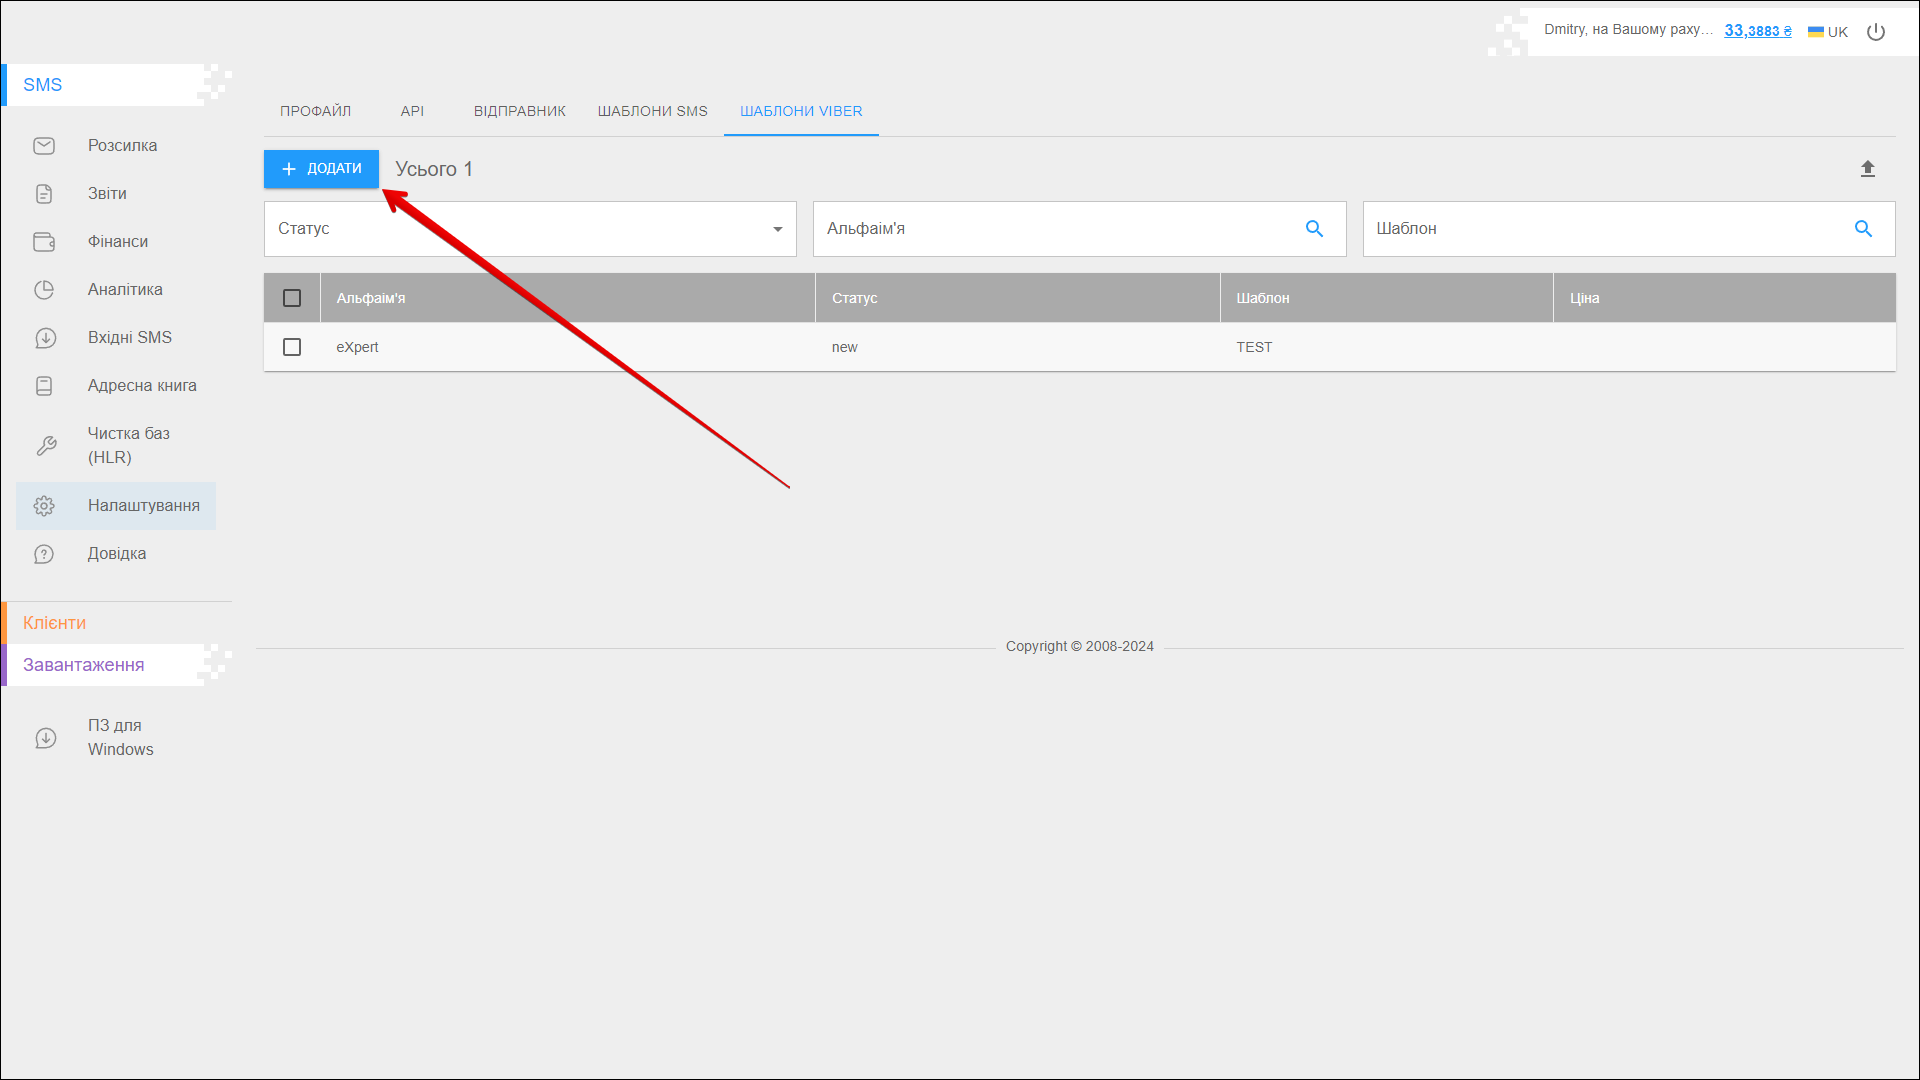
Task: Click into the Шаблон search input
Action: tap(1600, 229)
